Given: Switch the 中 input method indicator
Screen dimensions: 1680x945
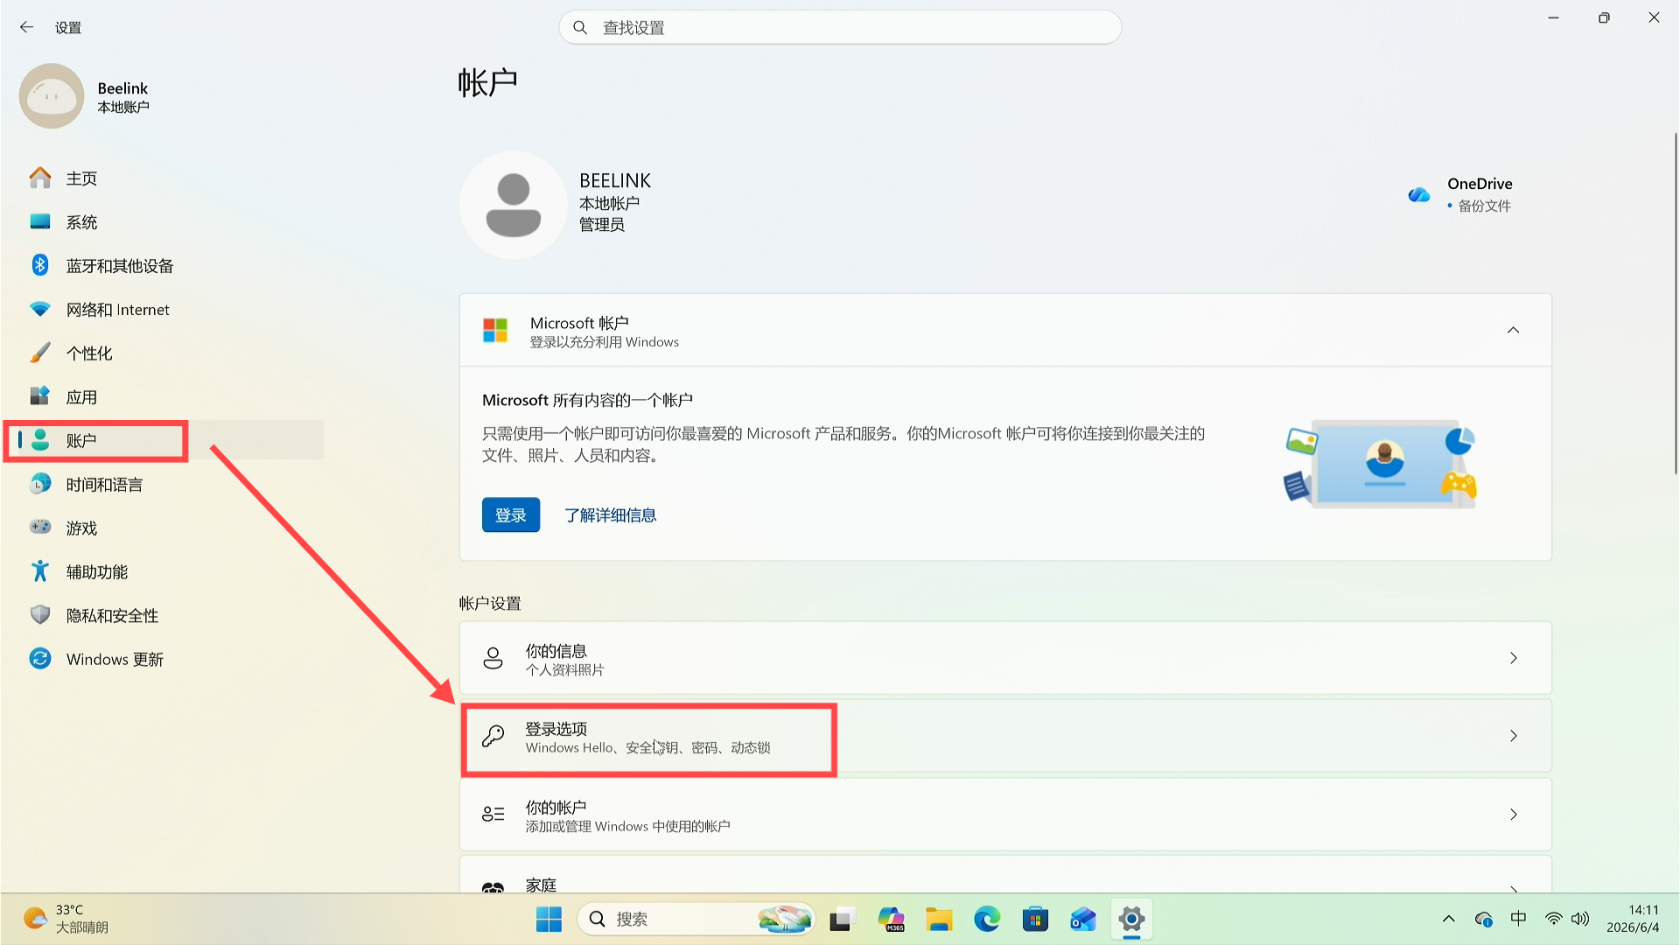Looking at the screenshot, I should point(1518,918).
